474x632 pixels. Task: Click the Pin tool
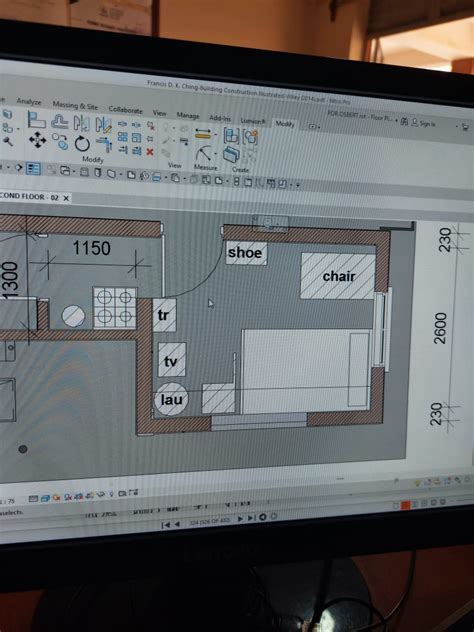click(150, 139)
